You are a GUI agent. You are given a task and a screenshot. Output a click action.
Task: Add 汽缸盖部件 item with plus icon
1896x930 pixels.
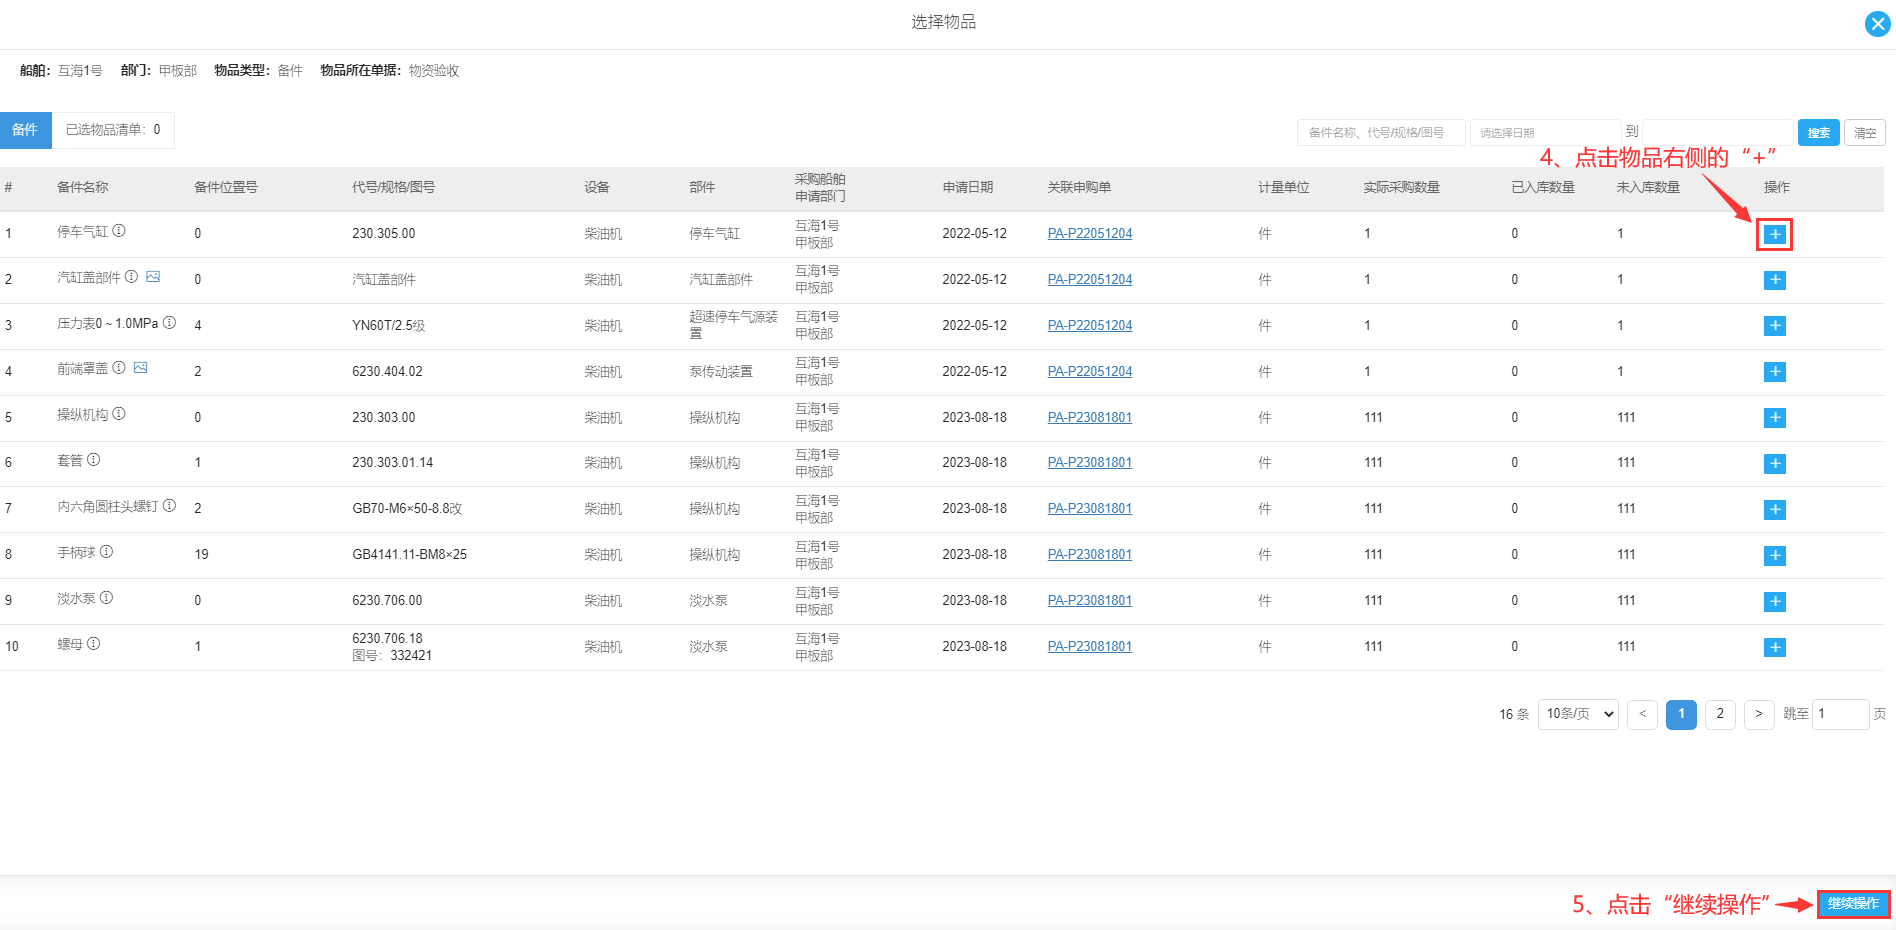pyautogui.click(x=1774, y=280)
